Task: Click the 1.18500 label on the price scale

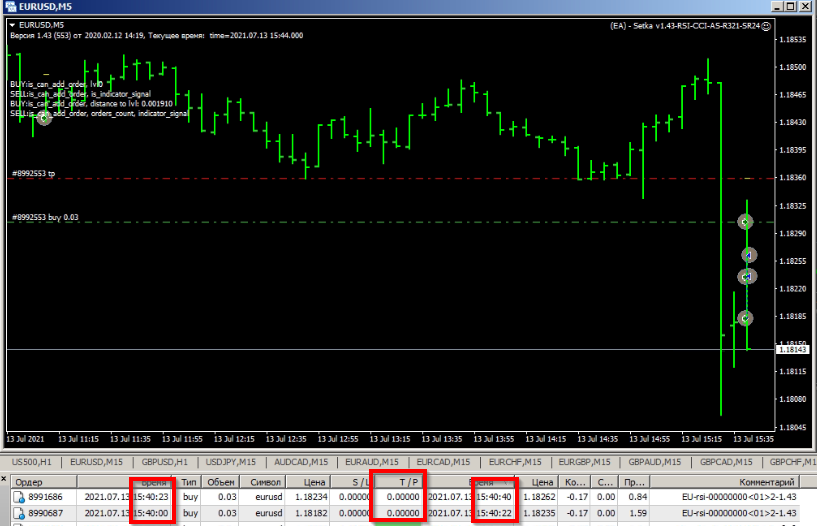Action: [x=793, y=67]
